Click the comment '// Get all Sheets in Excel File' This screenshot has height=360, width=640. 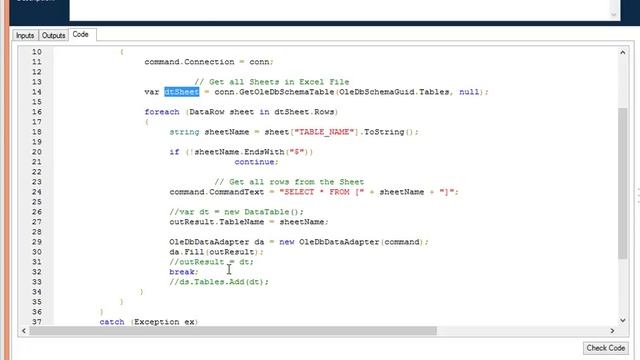click(x=271, y=82)
